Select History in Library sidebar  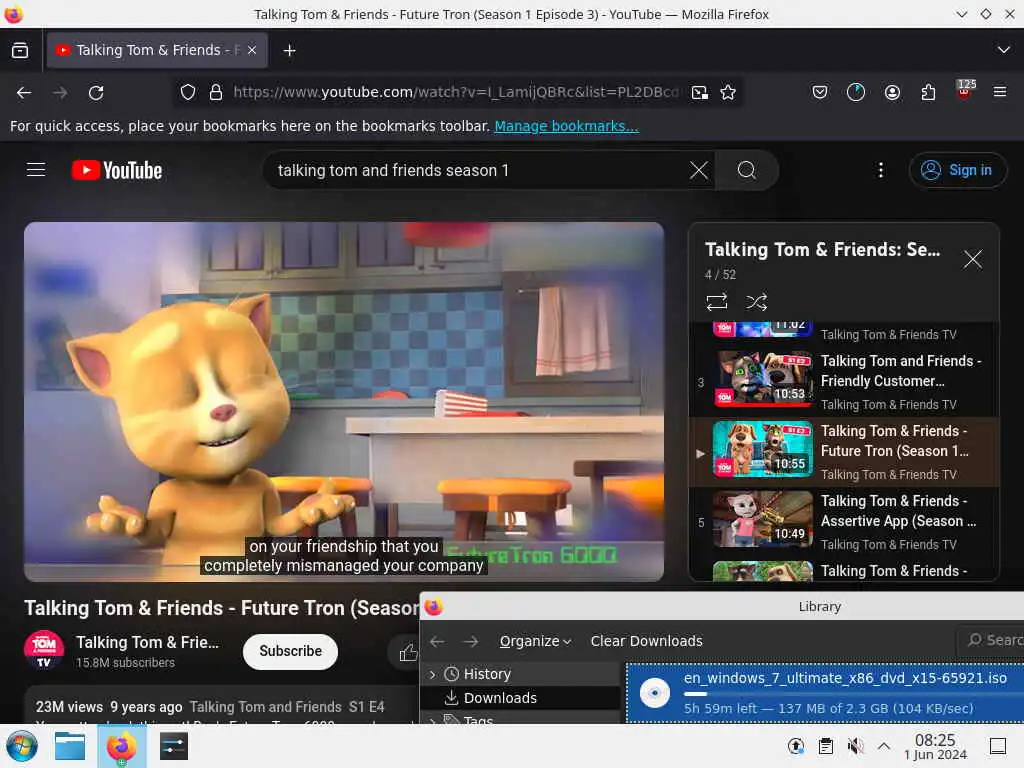coord(519,674)
